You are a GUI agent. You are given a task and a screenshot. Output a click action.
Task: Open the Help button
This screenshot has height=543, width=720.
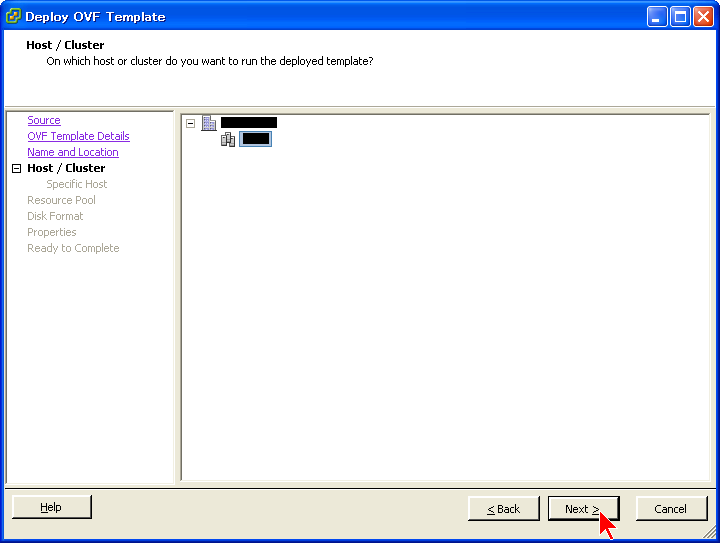tap(52, 507)
